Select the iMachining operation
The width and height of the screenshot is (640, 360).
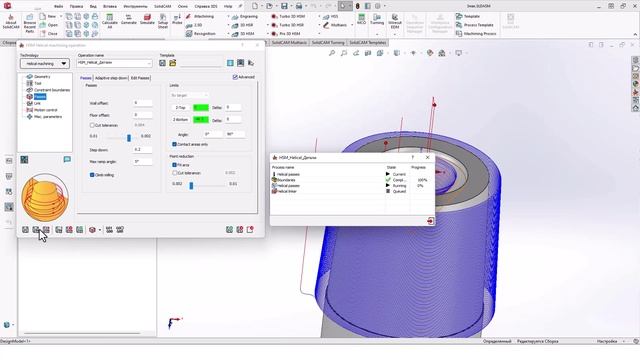200,16
